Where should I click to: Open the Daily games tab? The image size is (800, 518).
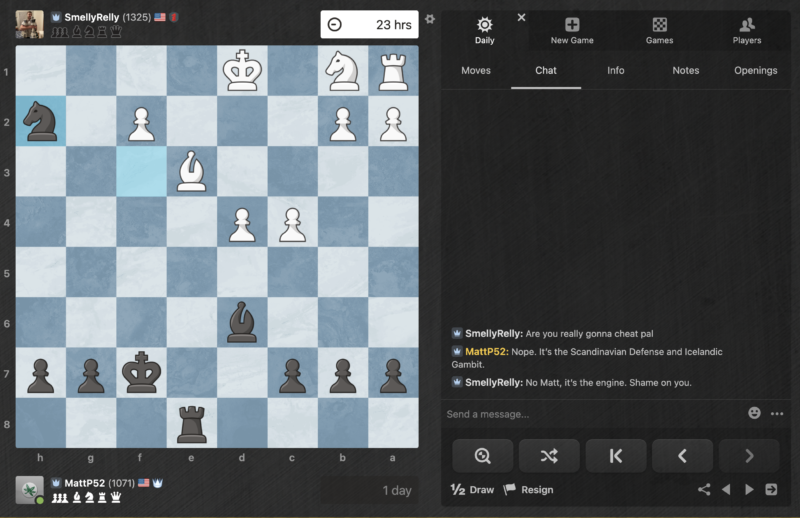tap(484, 30)
